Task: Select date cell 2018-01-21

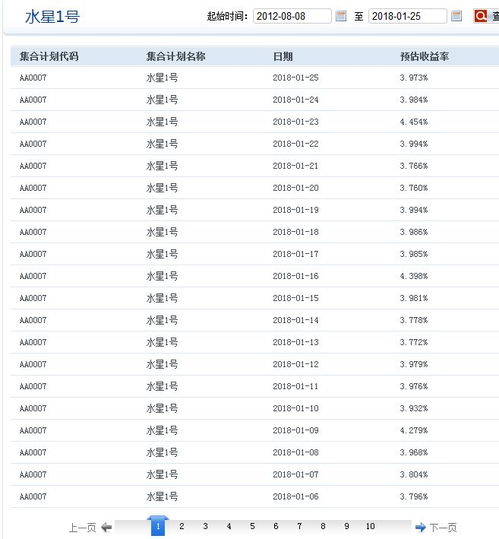Action: 296,166
